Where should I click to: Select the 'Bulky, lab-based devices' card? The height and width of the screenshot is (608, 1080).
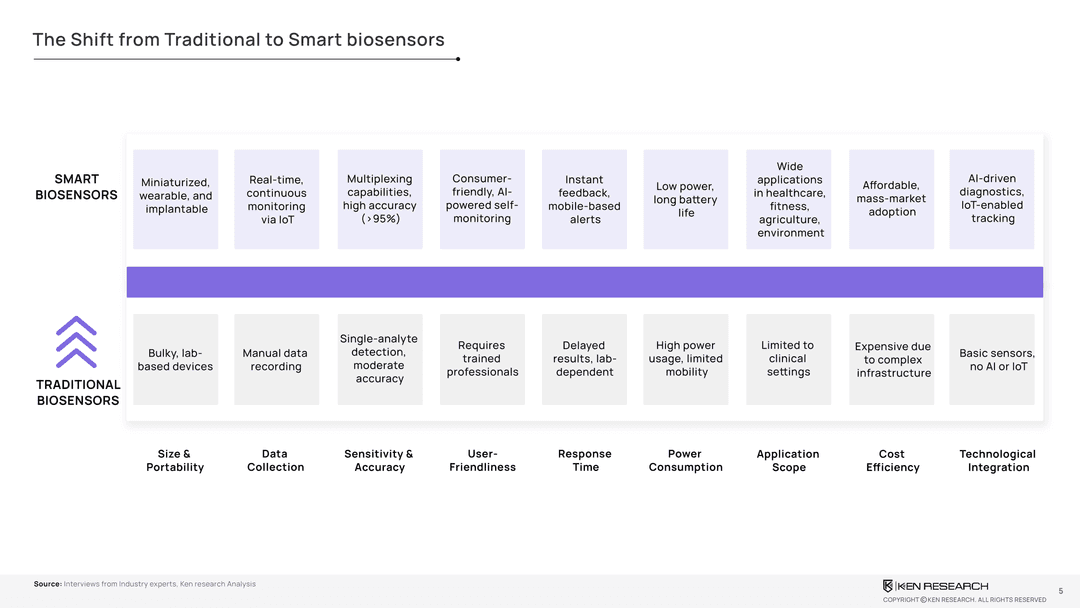(x=176, y=359)
